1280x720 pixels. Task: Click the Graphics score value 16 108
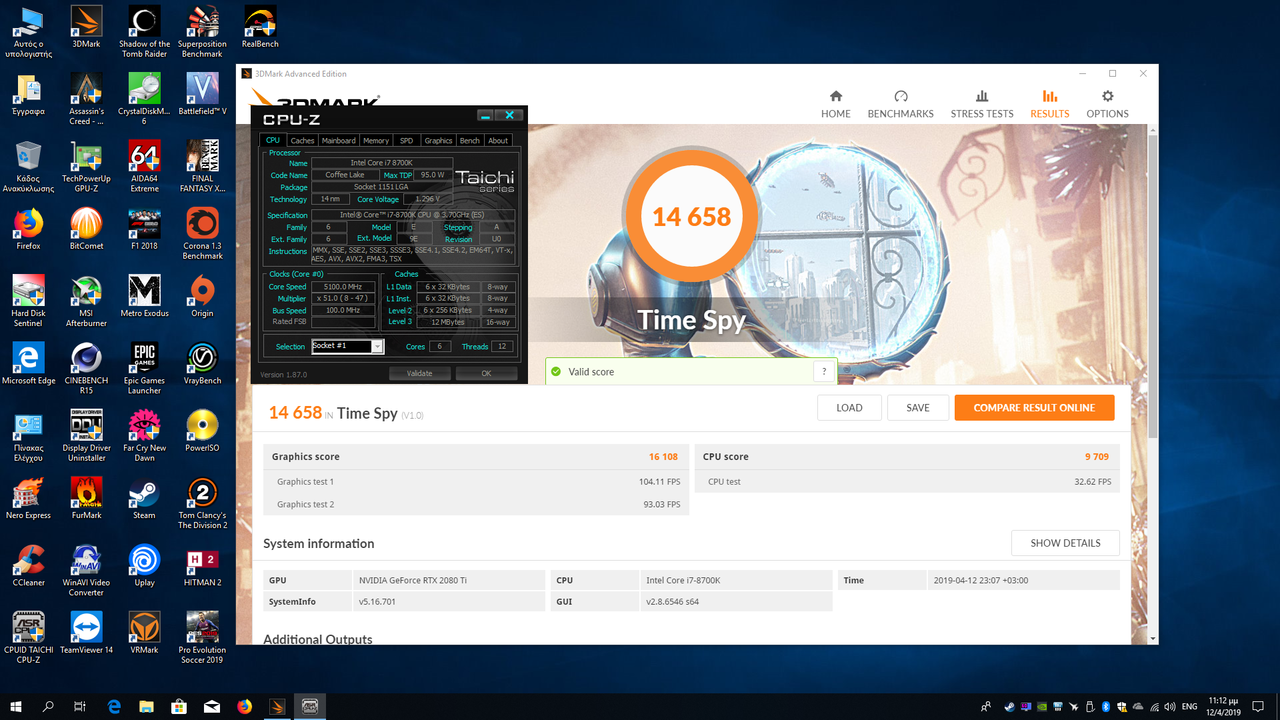[663, 457]
